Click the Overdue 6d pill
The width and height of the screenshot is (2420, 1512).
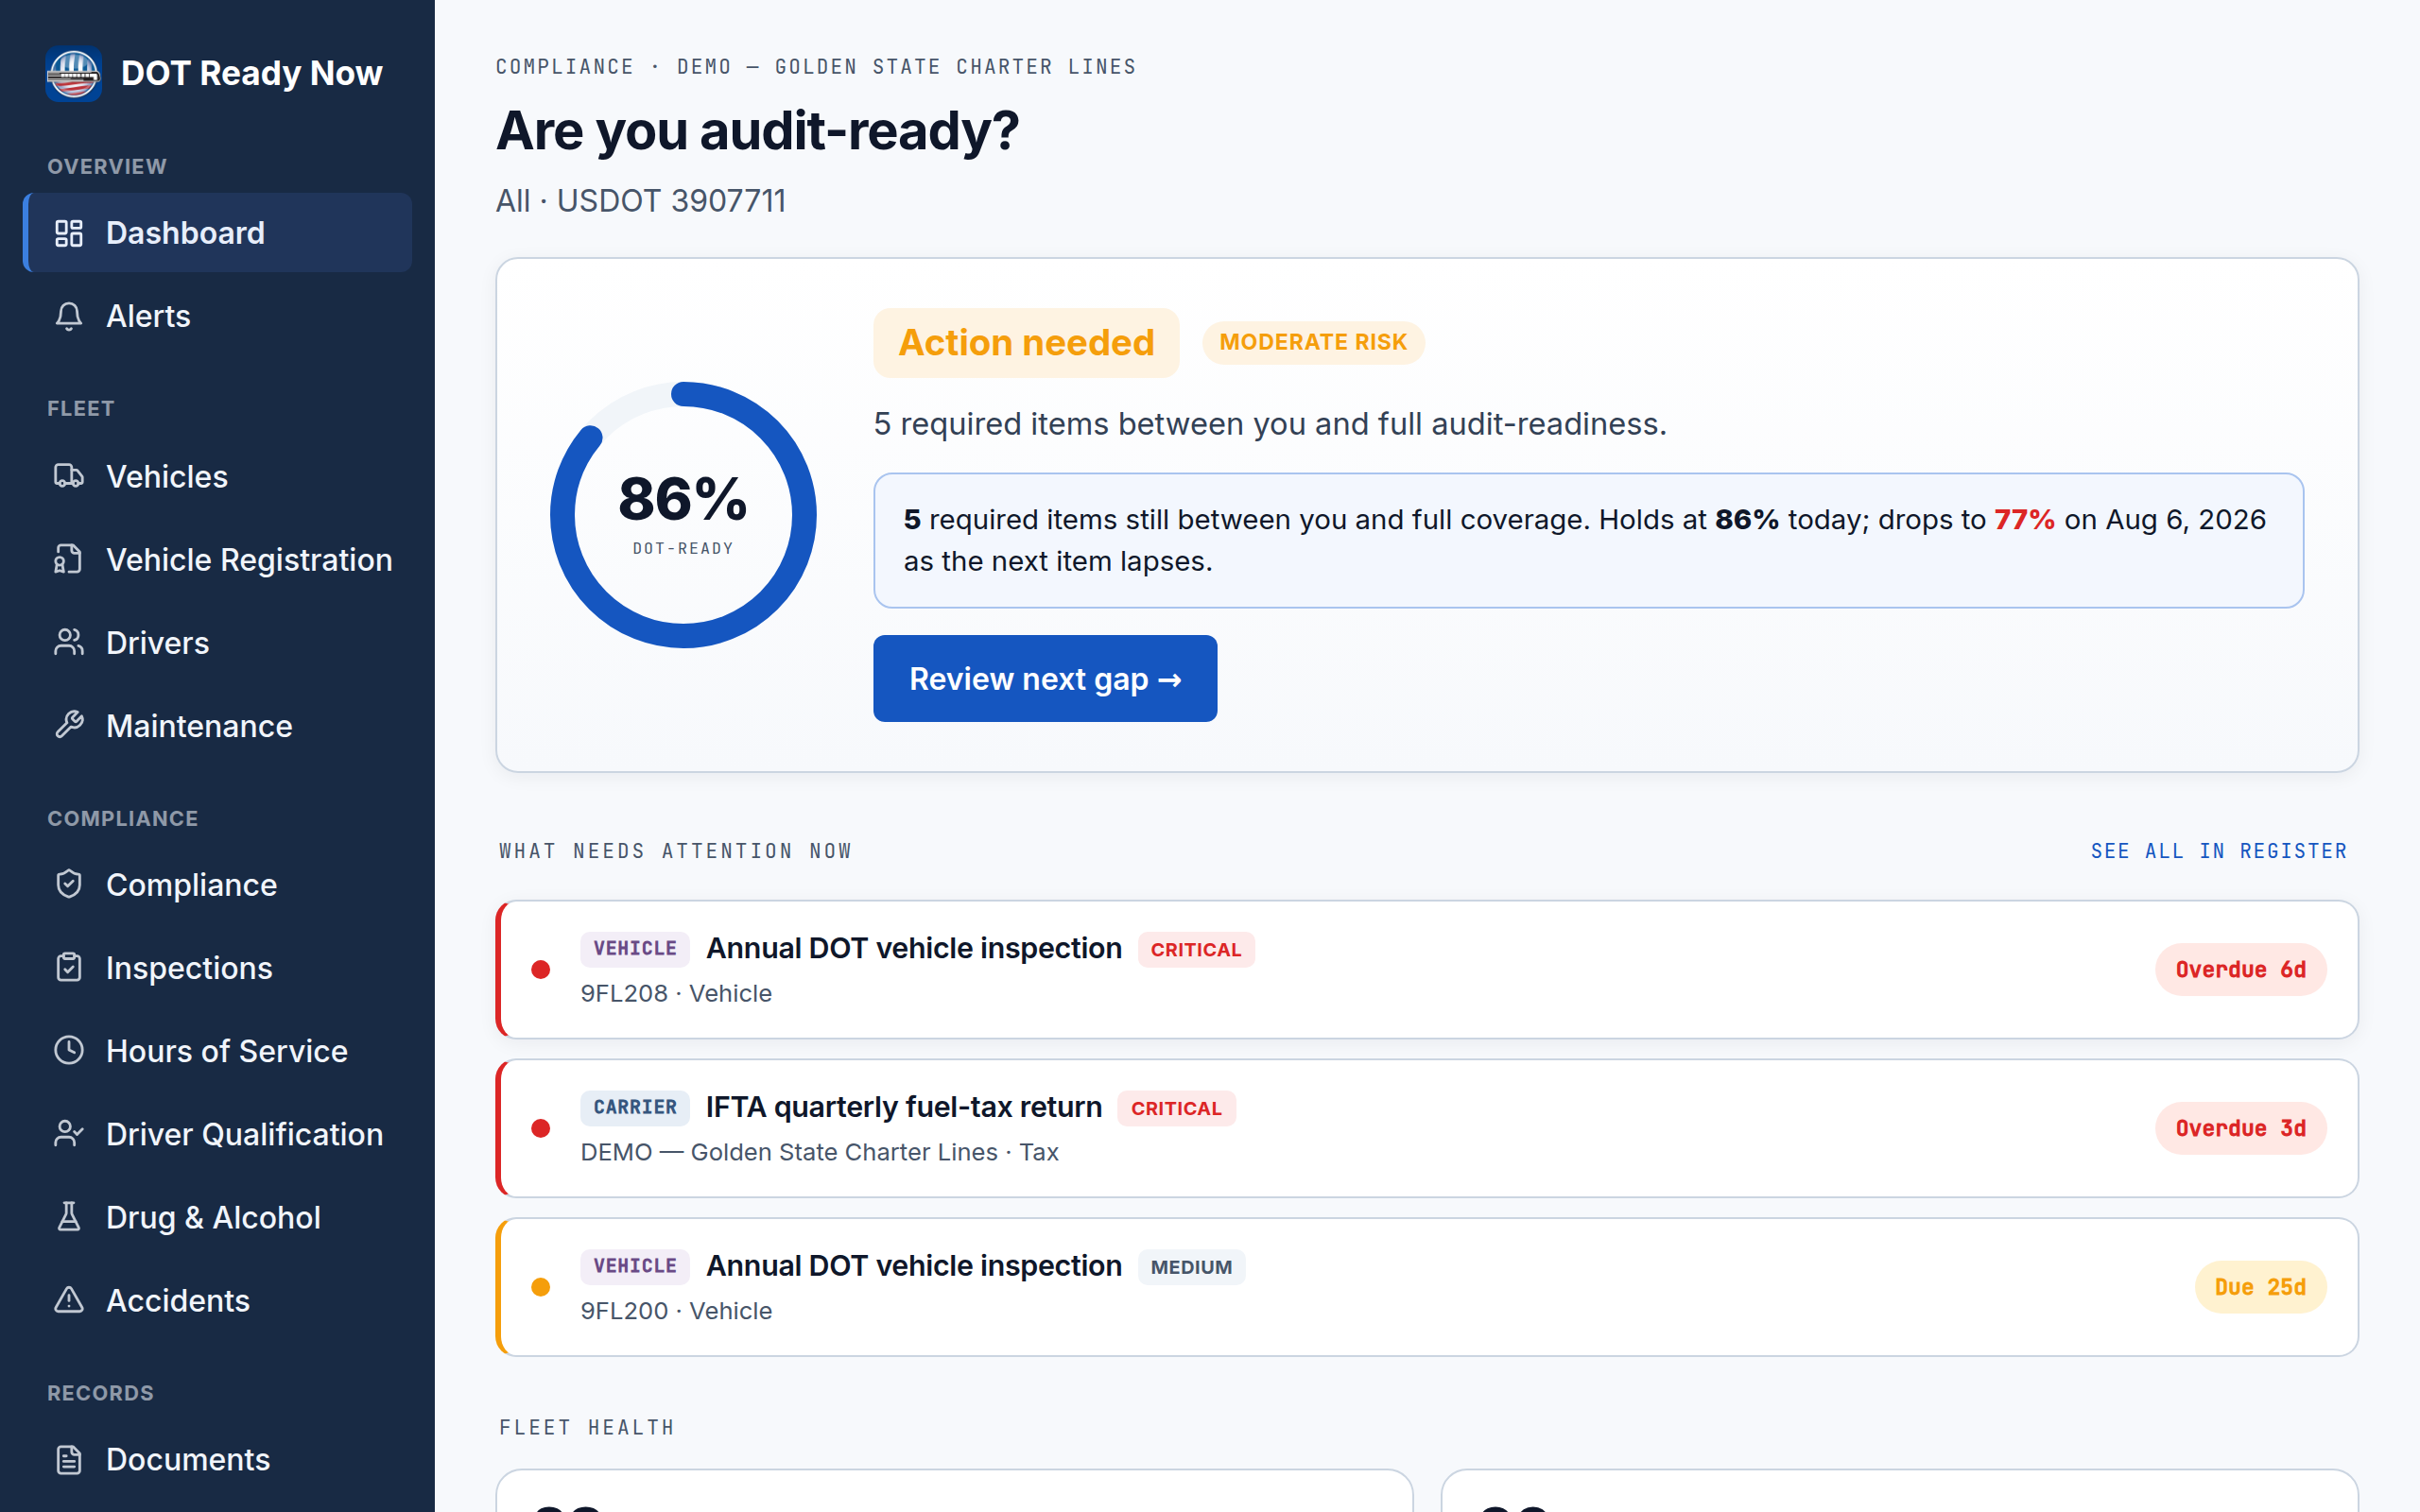pos(2240,969)
